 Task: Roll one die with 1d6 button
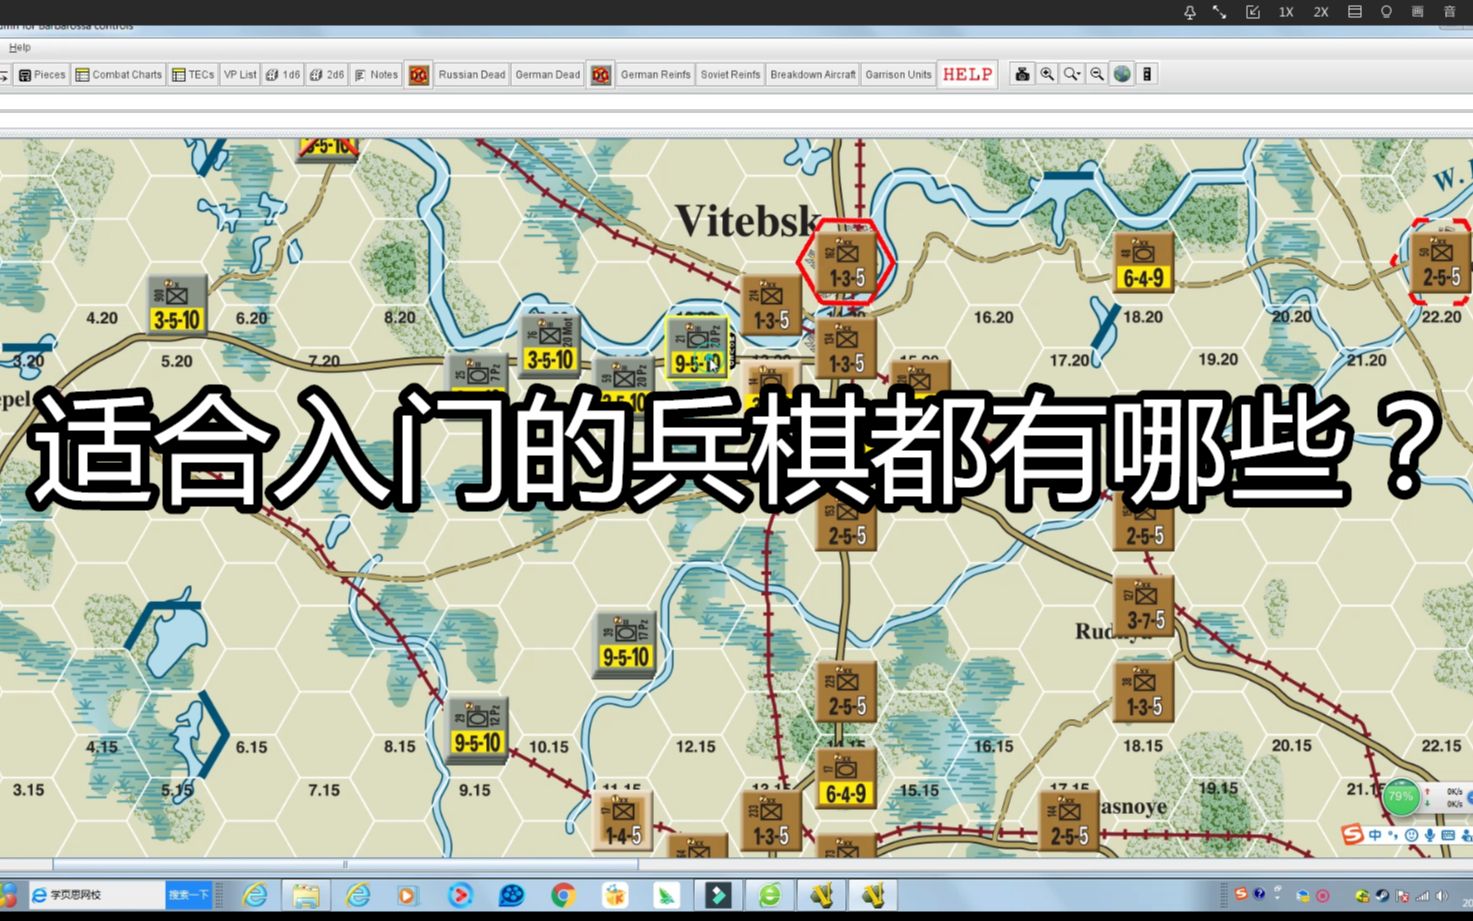[x=283, y=75]
